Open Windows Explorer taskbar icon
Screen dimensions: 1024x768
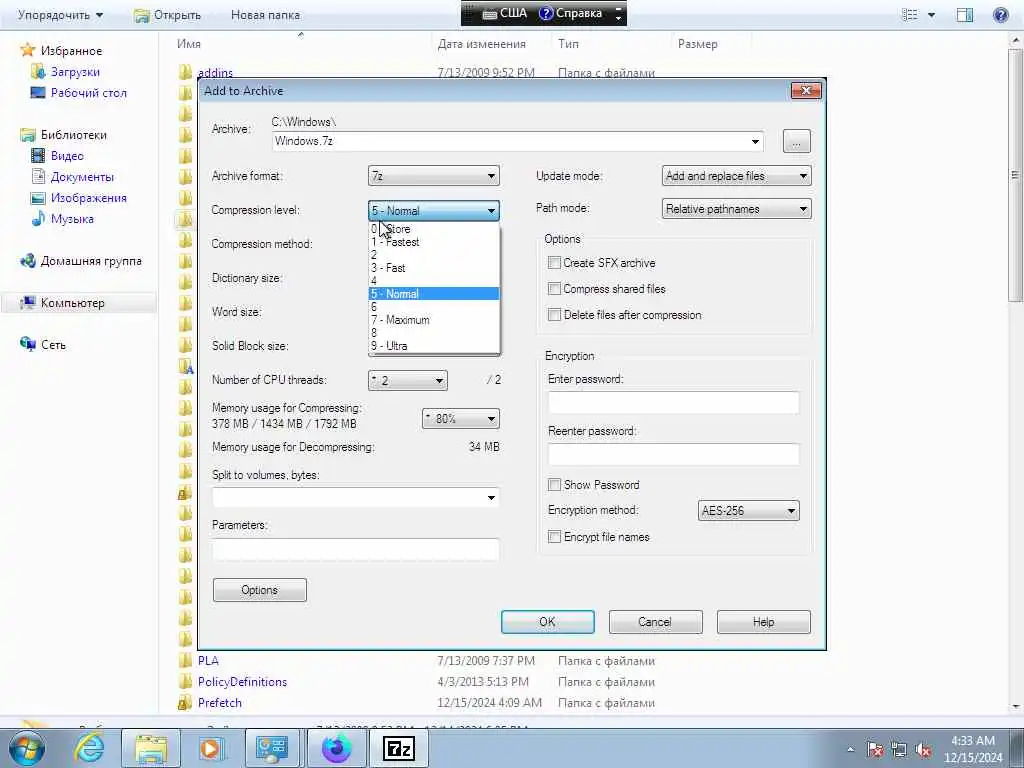tap(151, 748)
